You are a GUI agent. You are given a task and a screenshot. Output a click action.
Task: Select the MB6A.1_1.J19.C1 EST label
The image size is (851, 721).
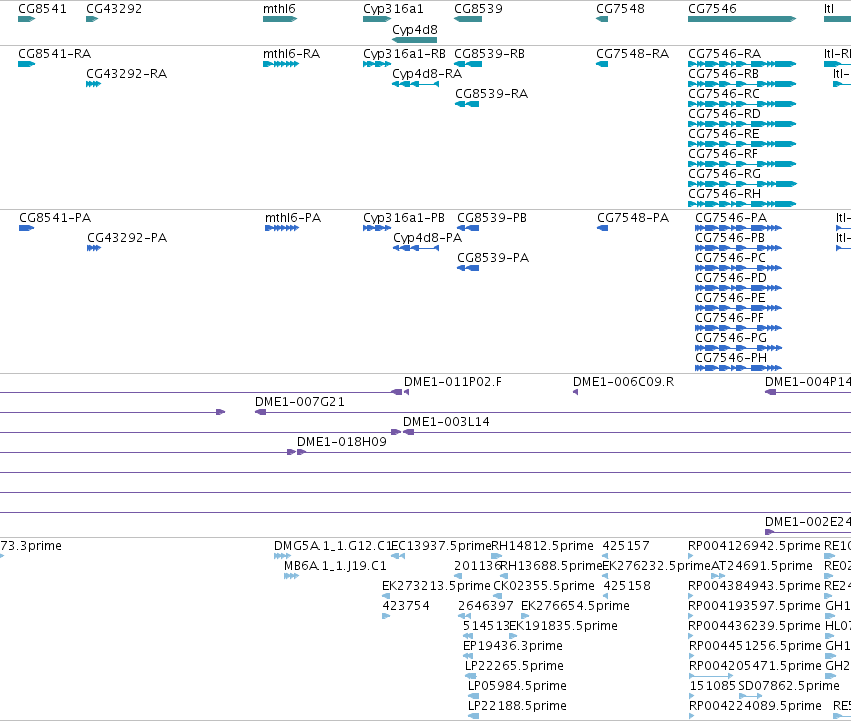coord(335,566)
